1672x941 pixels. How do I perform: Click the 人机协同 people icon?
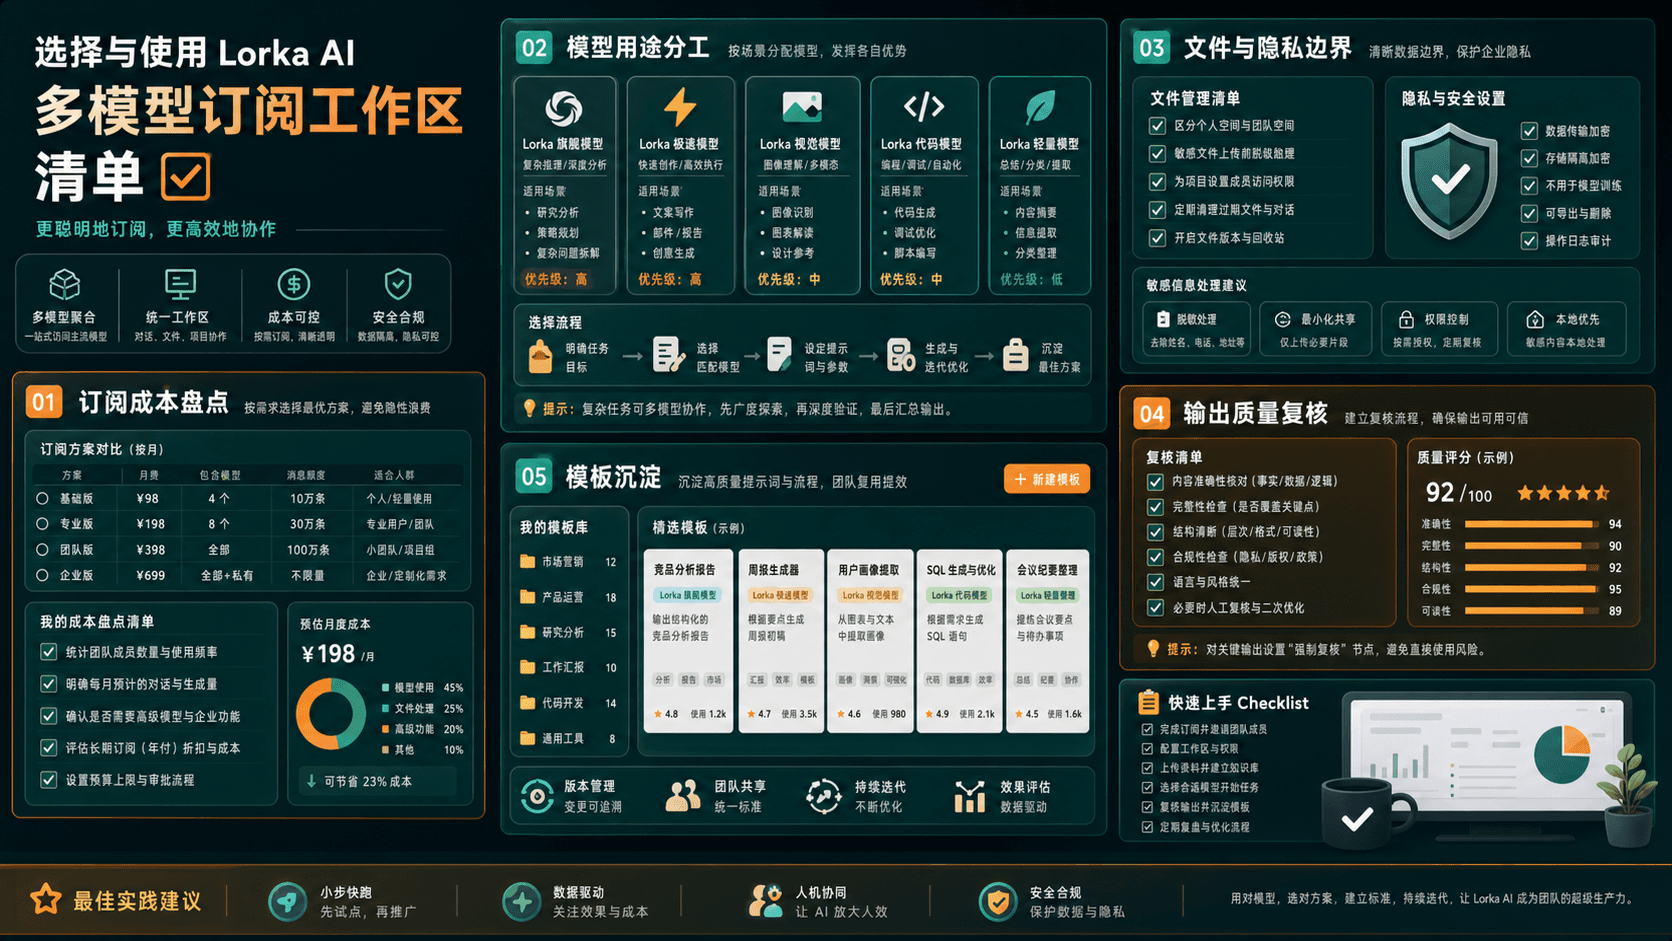765,901
